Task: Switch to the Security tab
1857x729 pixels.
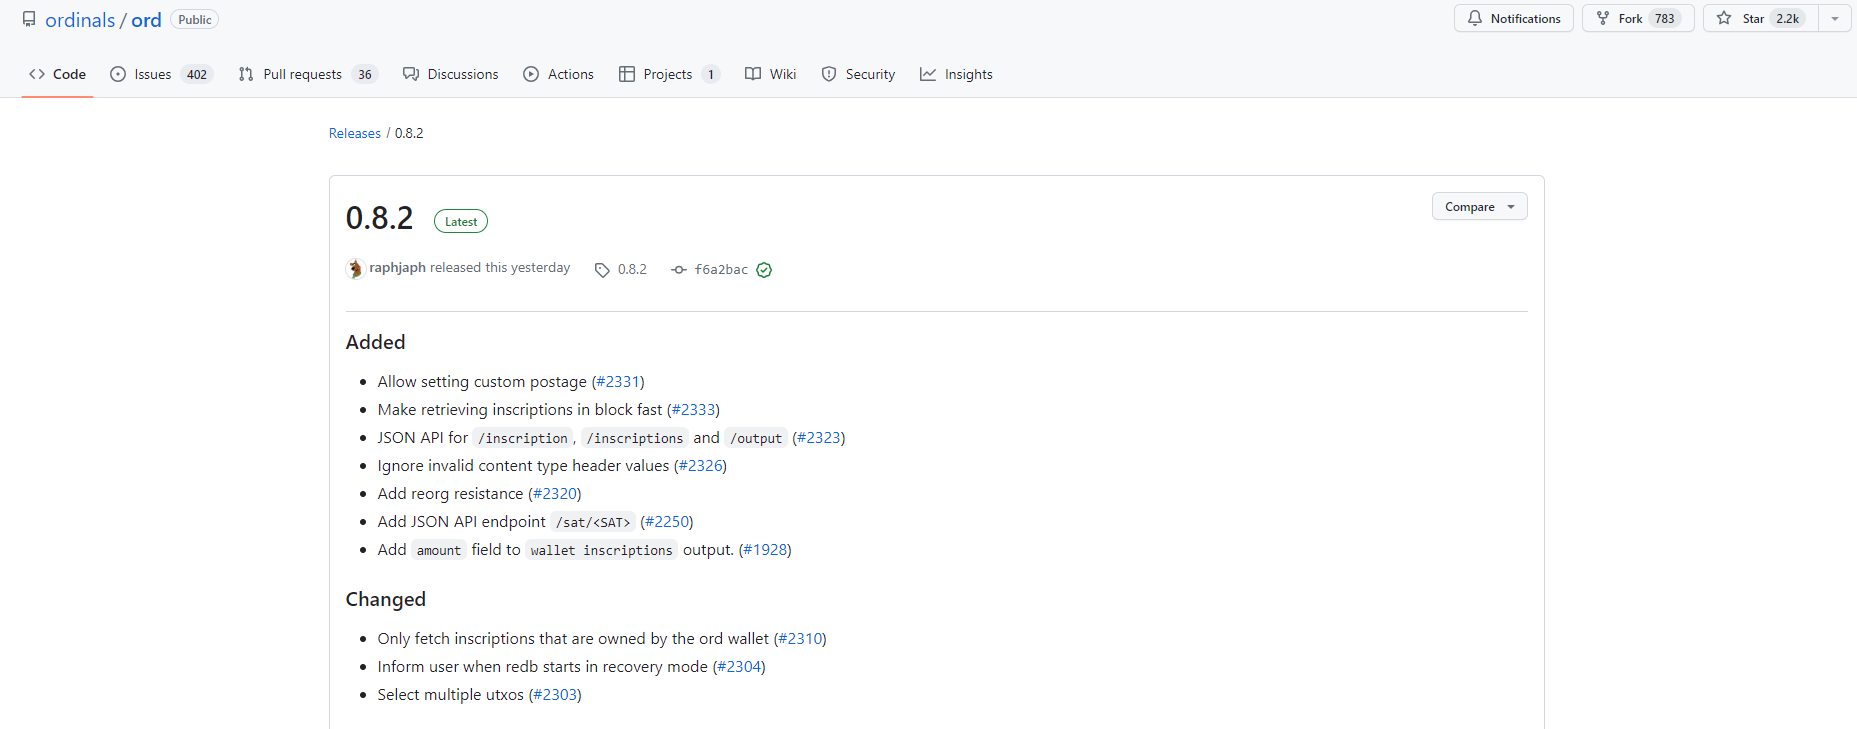Action: coord(858,74)
